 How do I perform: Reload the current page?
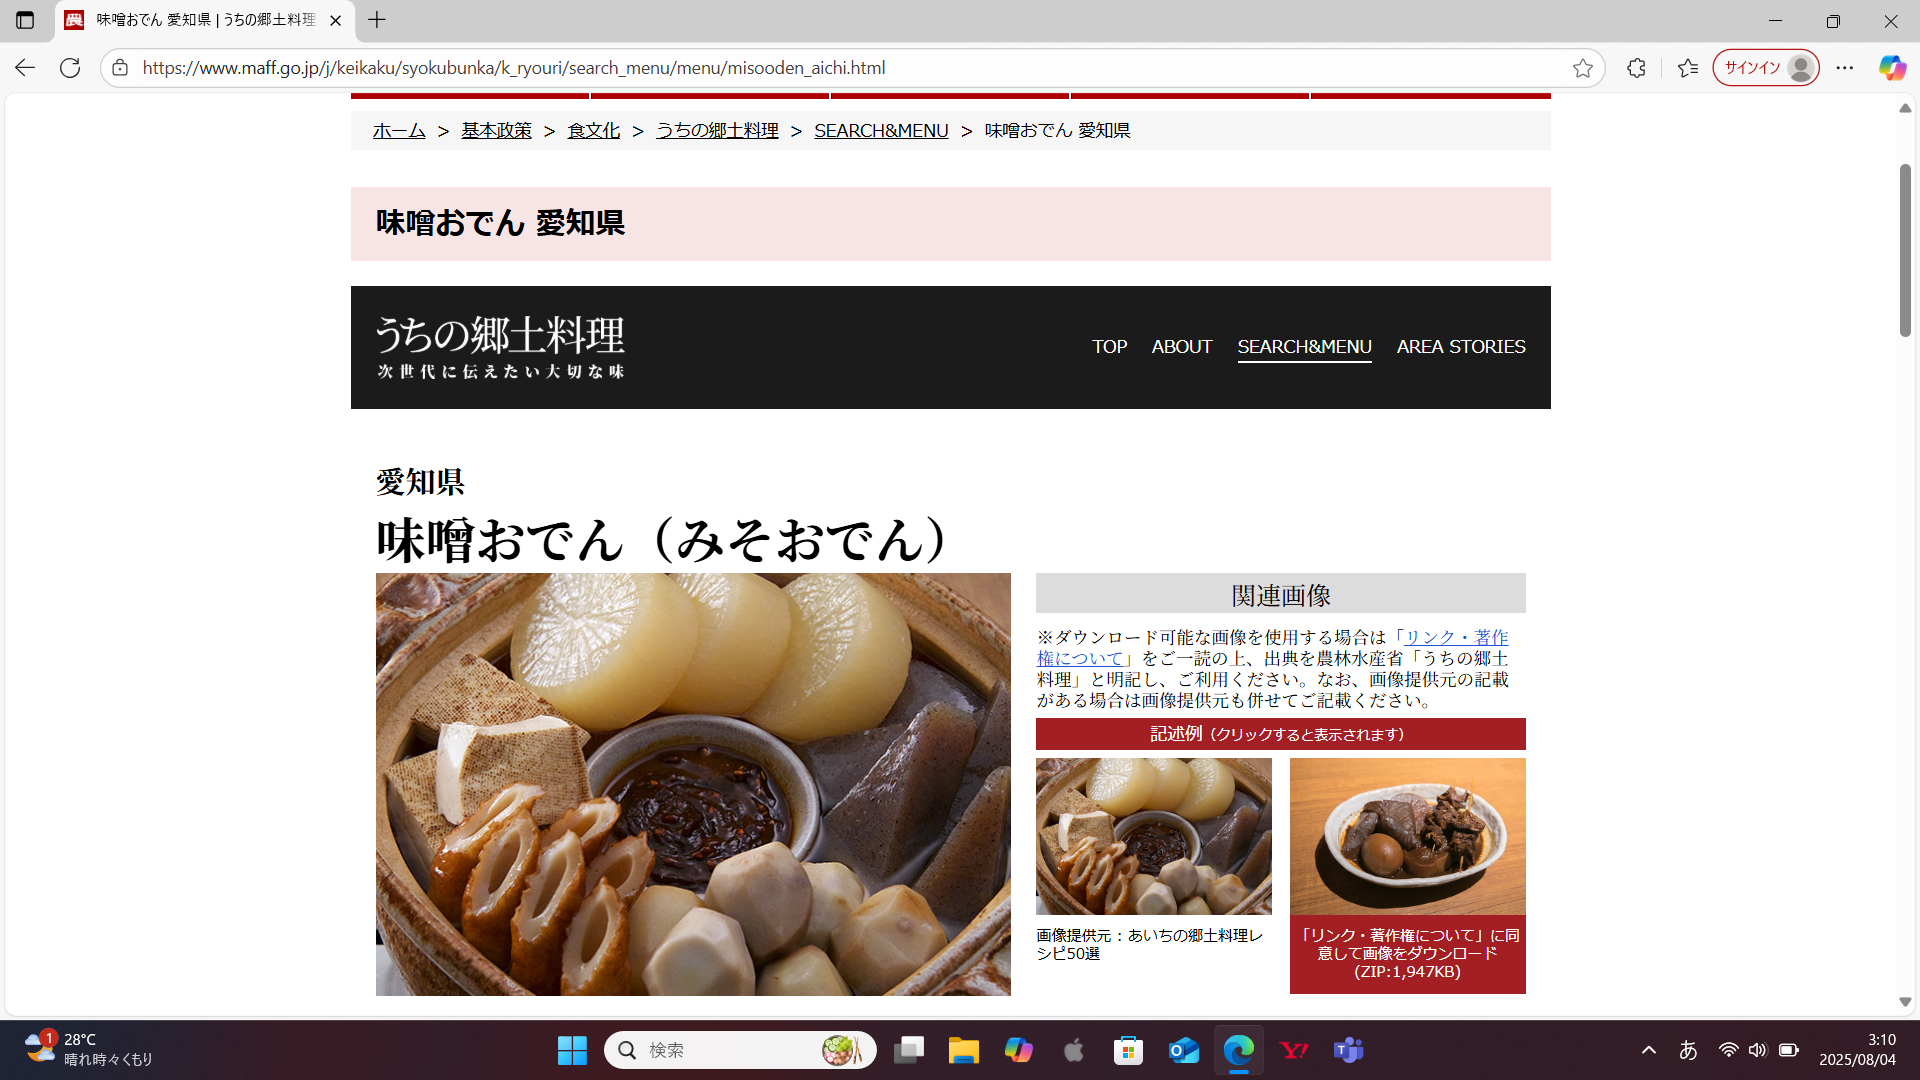(x=70, y=68)
